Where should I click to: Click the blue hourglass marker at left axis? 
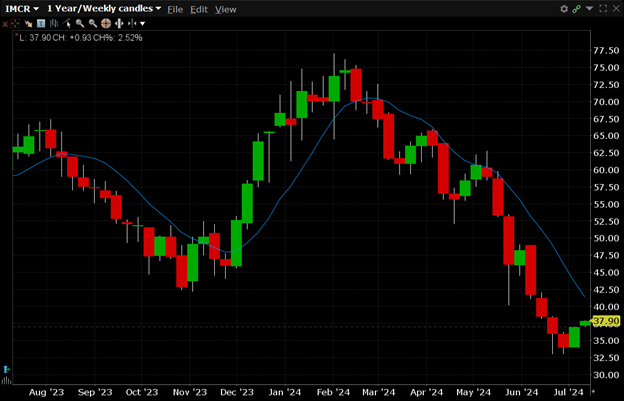[x=6, y=370]
